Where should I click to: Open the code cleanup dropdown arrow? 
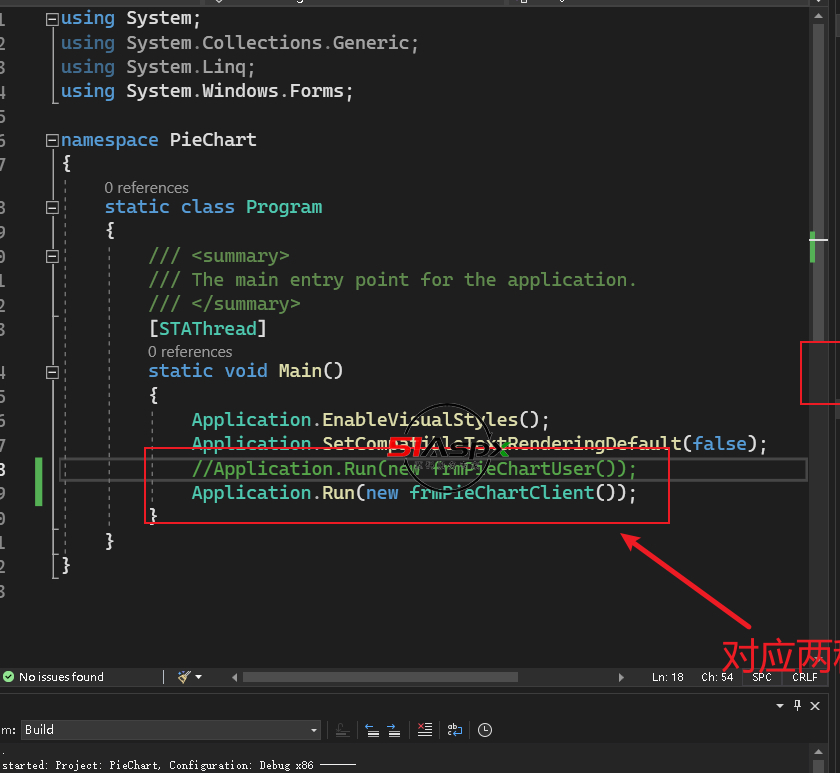198,677
